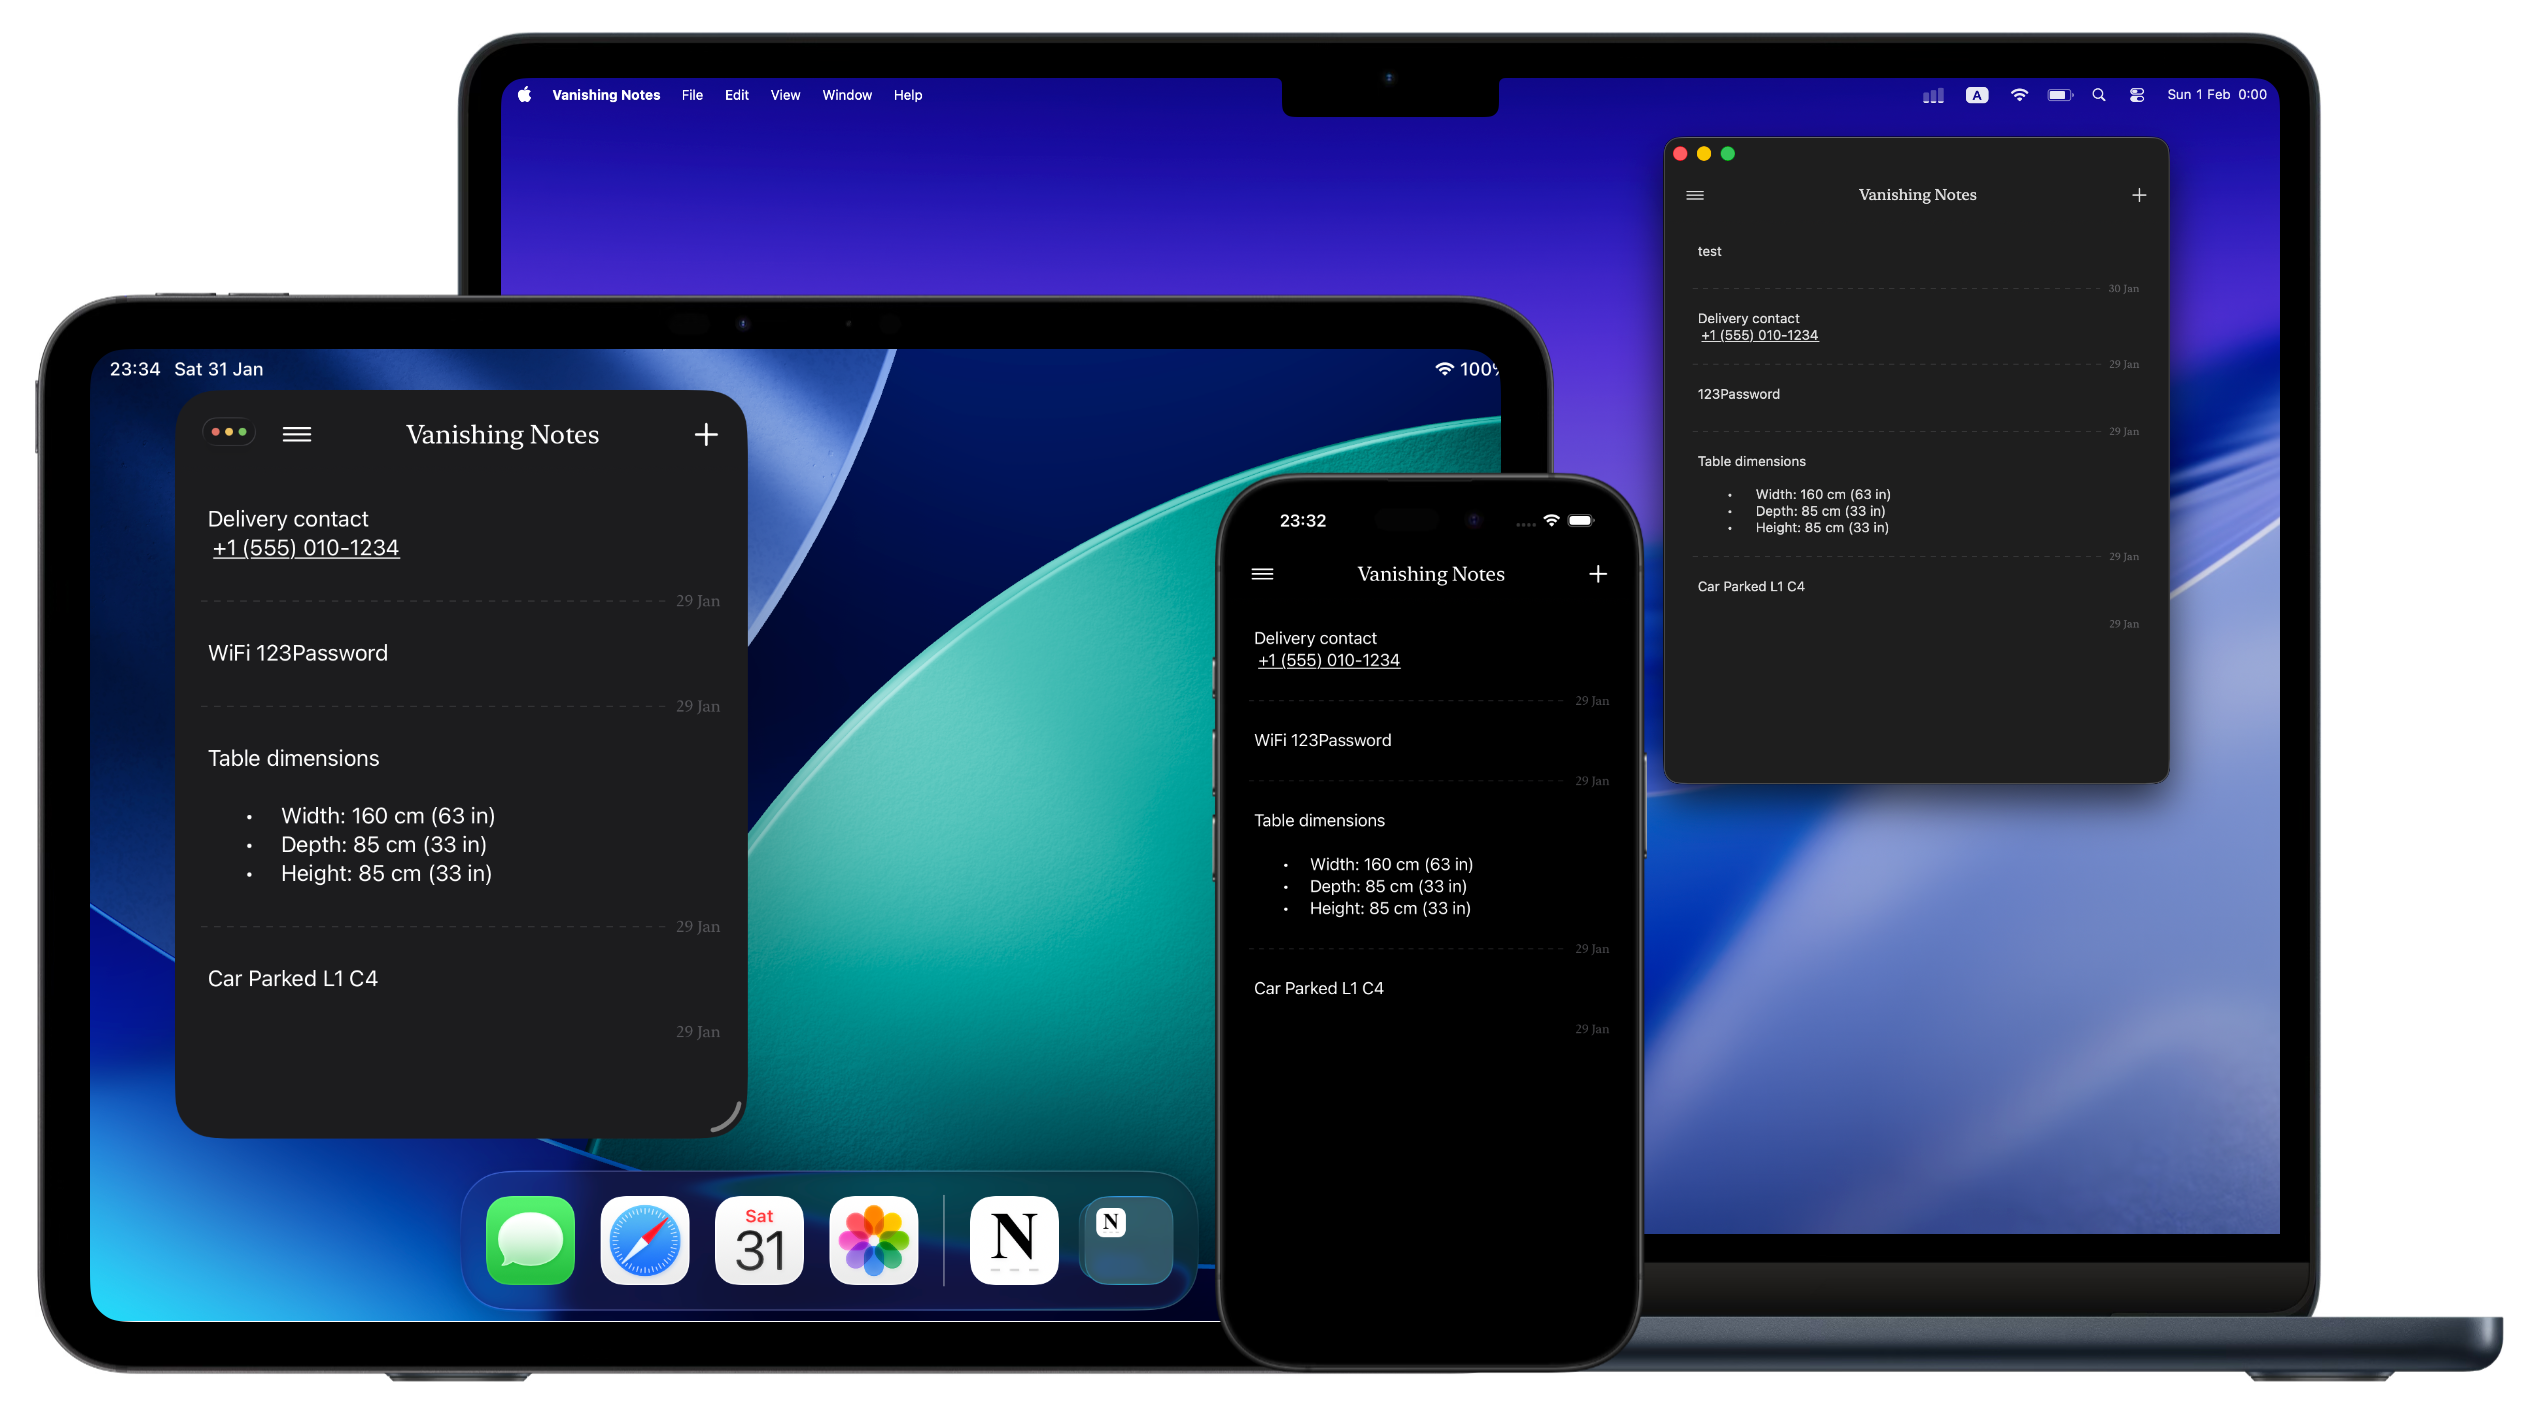Open the Help menu

pos(907,94)
